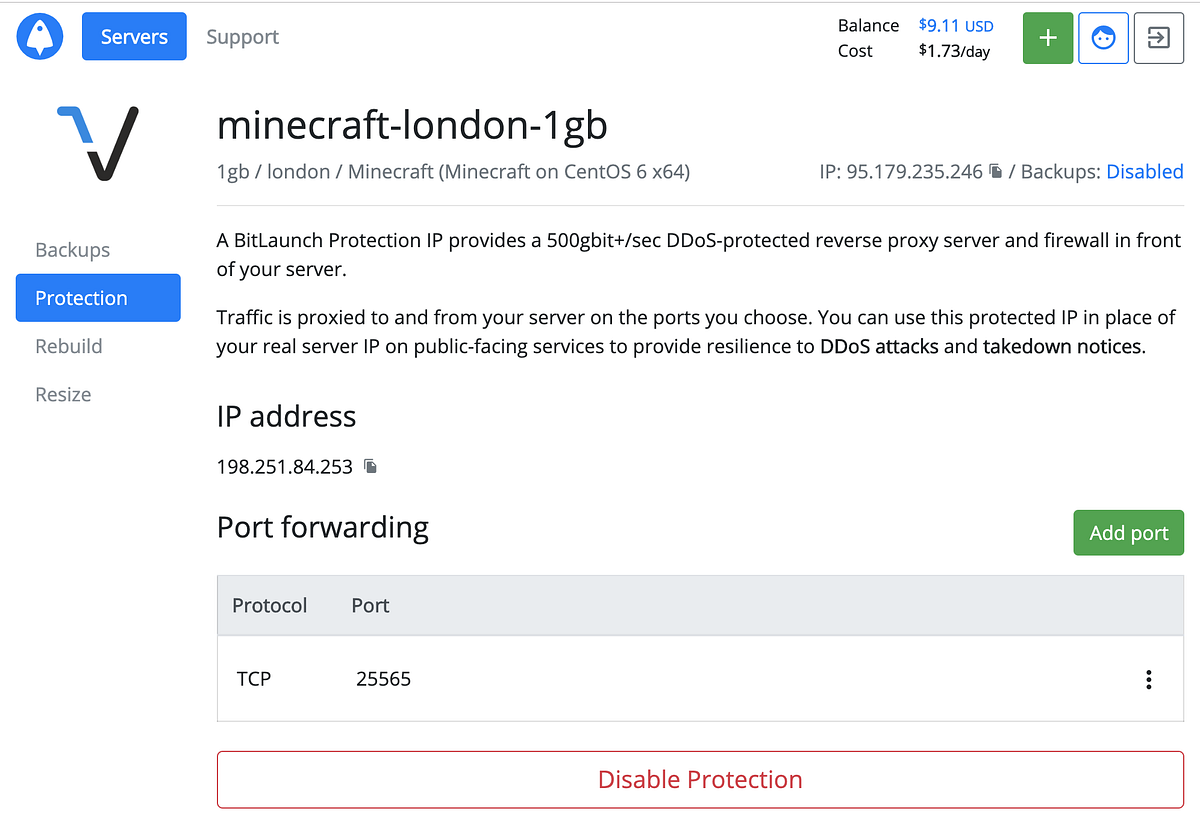The width and height of the screenshot is (1200, 822).
Task: Copy the server IP address 95.179.235.246
Action: (x=994, y=171)
